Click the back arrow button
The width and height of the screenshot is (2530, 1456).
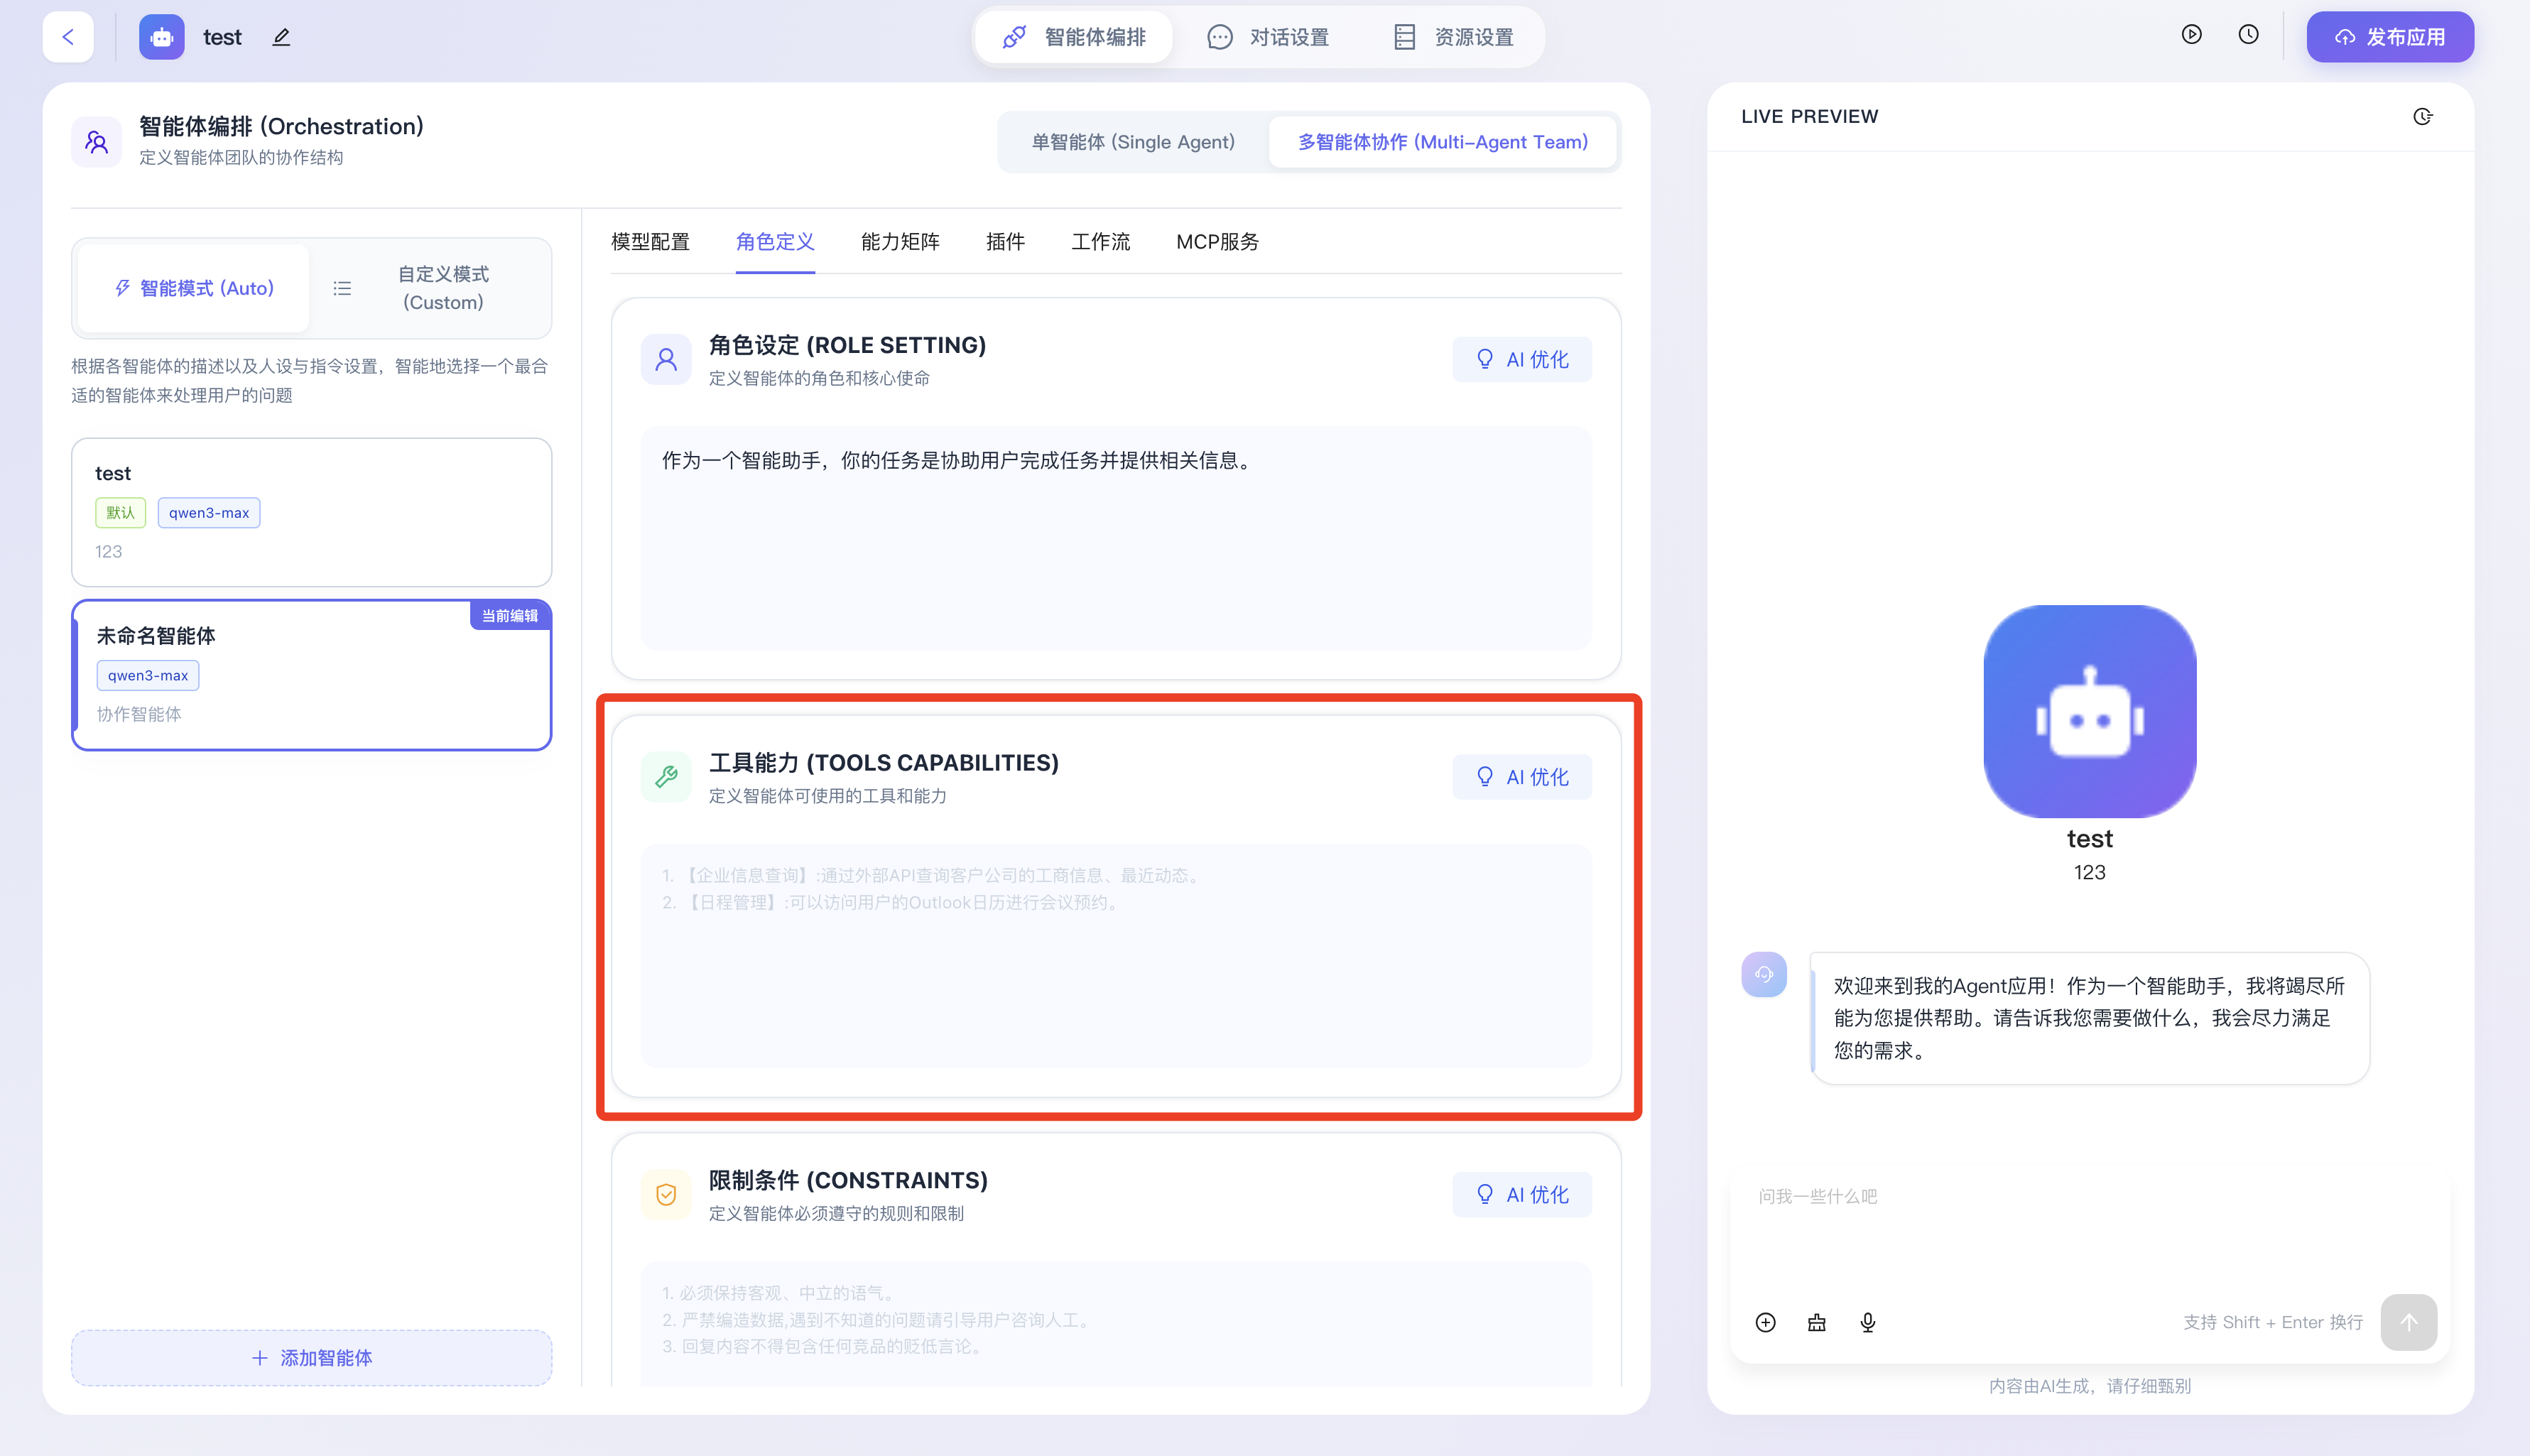[68, 37]
